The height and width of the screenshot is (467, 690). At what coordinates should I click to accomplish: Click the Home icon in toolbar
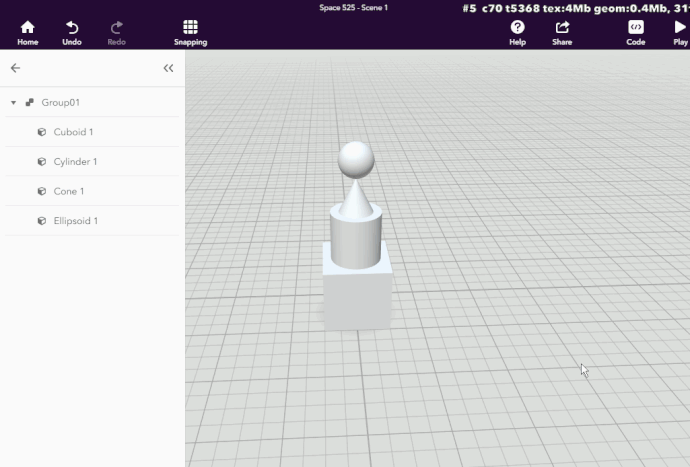pyautogui.click(x=27, y=27)
